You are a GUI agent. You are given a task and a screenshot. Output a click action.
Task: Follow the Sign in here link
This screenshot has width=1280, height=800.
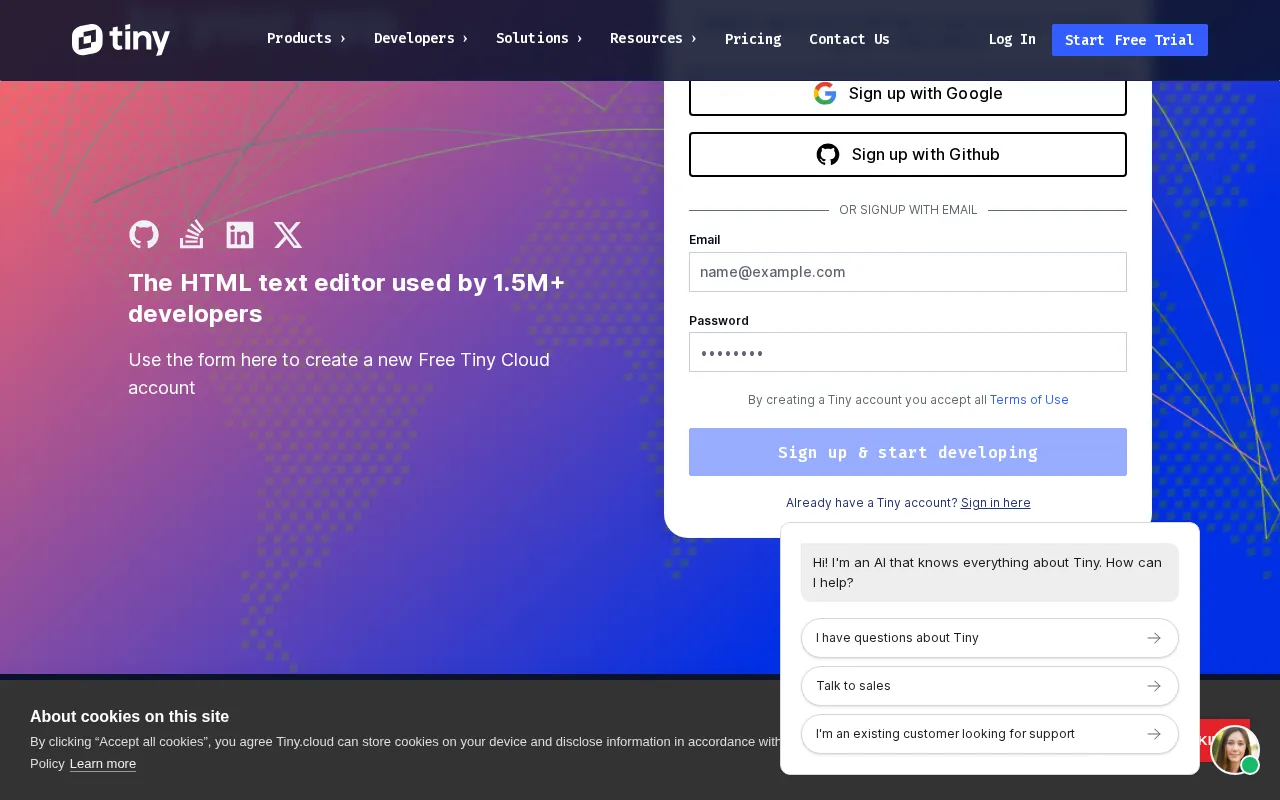996,503
